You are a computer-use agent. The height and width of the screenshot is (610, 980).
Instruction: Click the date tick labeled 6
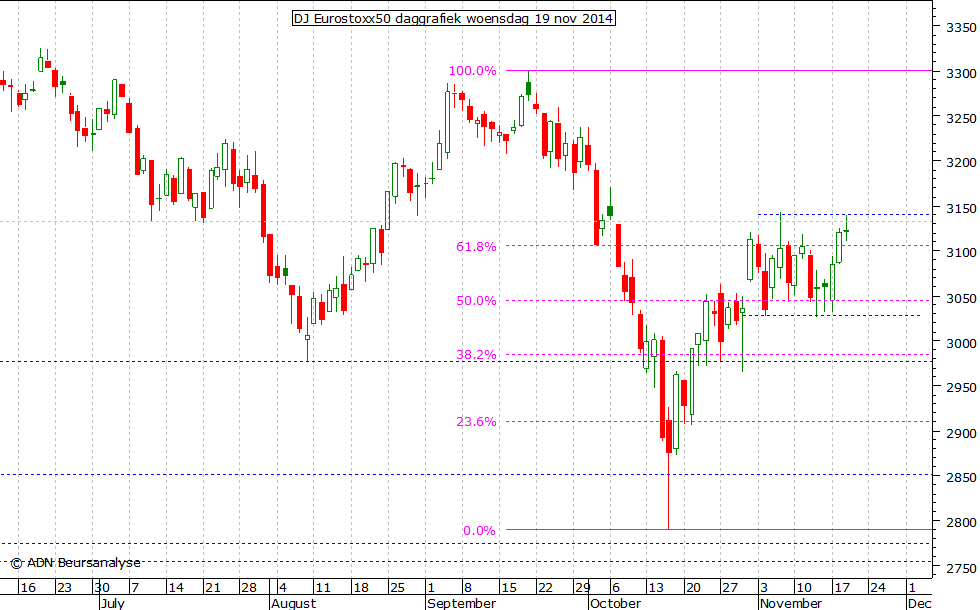coord(616,588)
